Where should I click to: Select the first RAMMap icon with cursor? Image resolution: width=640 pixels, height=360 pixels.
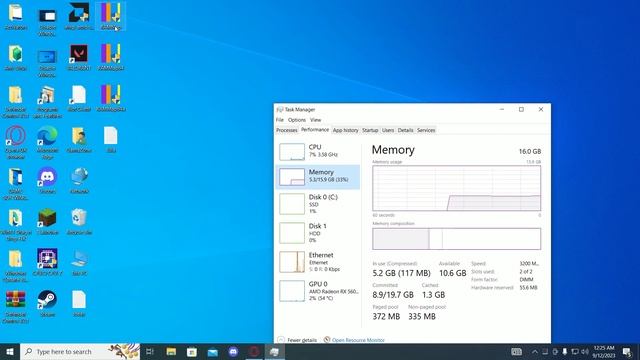111,16
